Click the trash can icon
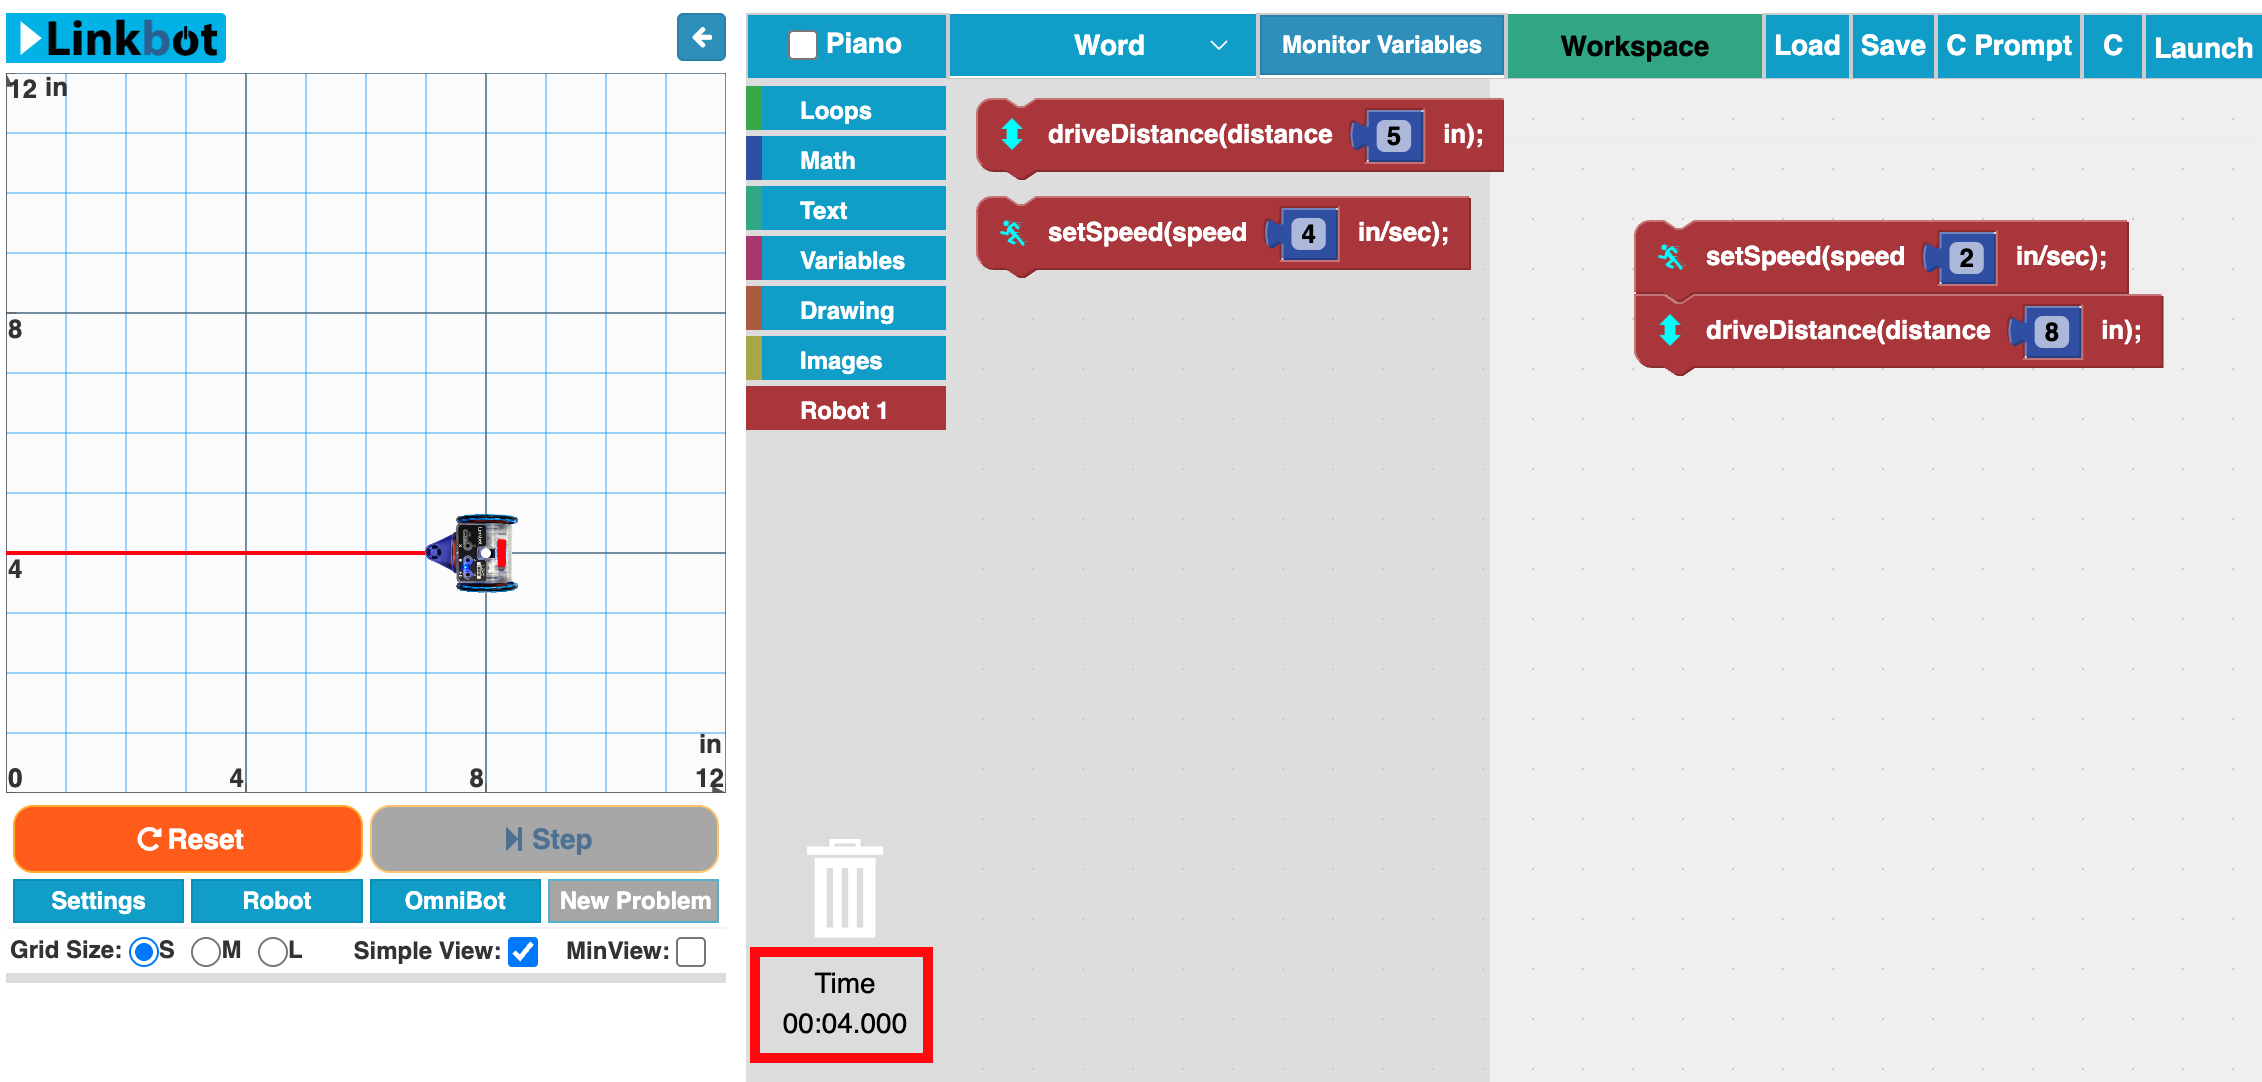 tap(844, 888)
